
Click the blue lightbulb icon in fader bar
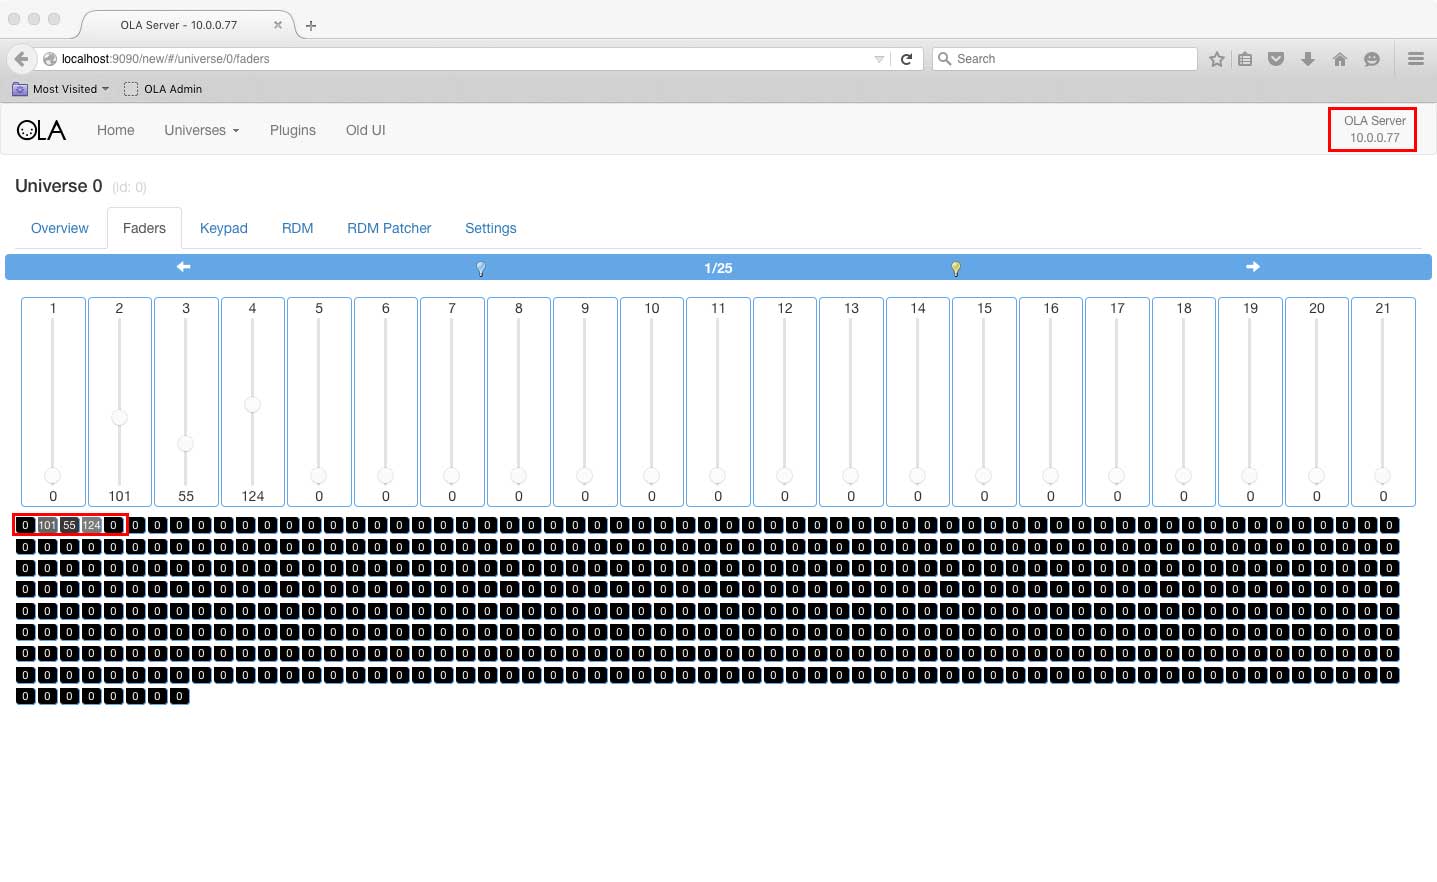[x=481, y=268]
